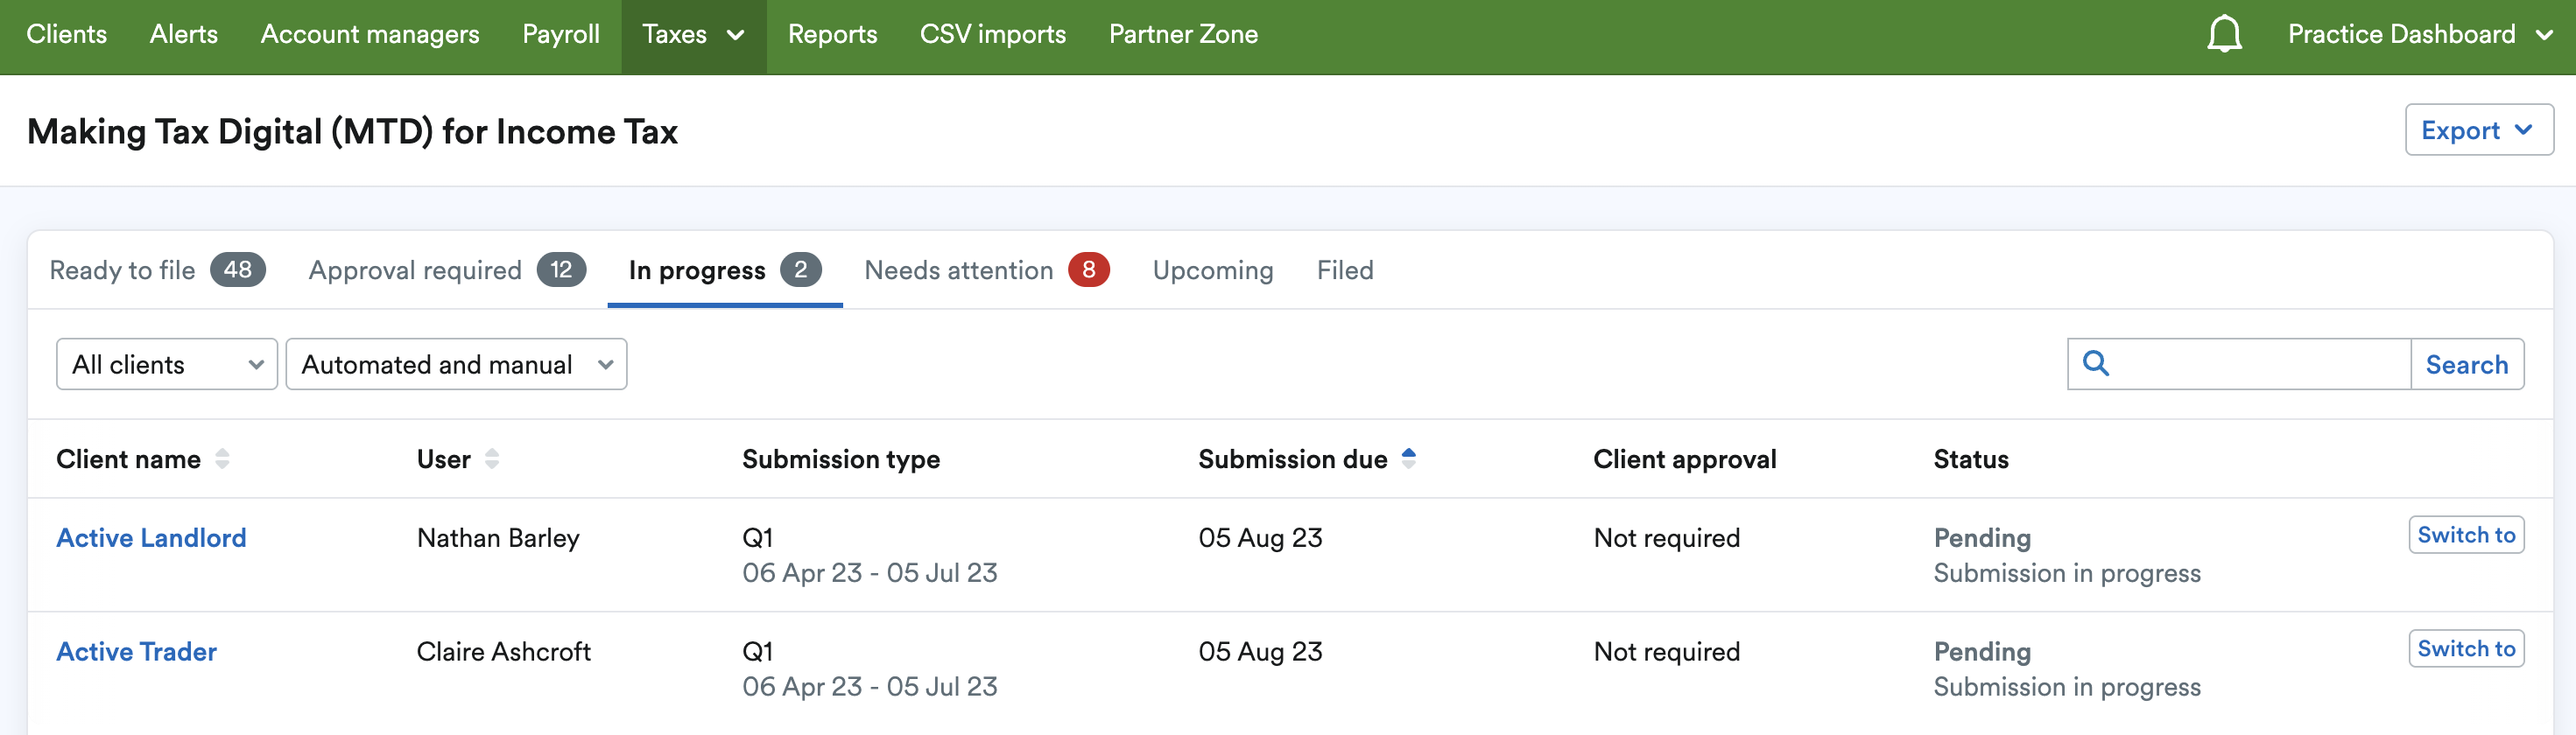
Task: Open Payroll in top navigation
Action: [561, 35]
